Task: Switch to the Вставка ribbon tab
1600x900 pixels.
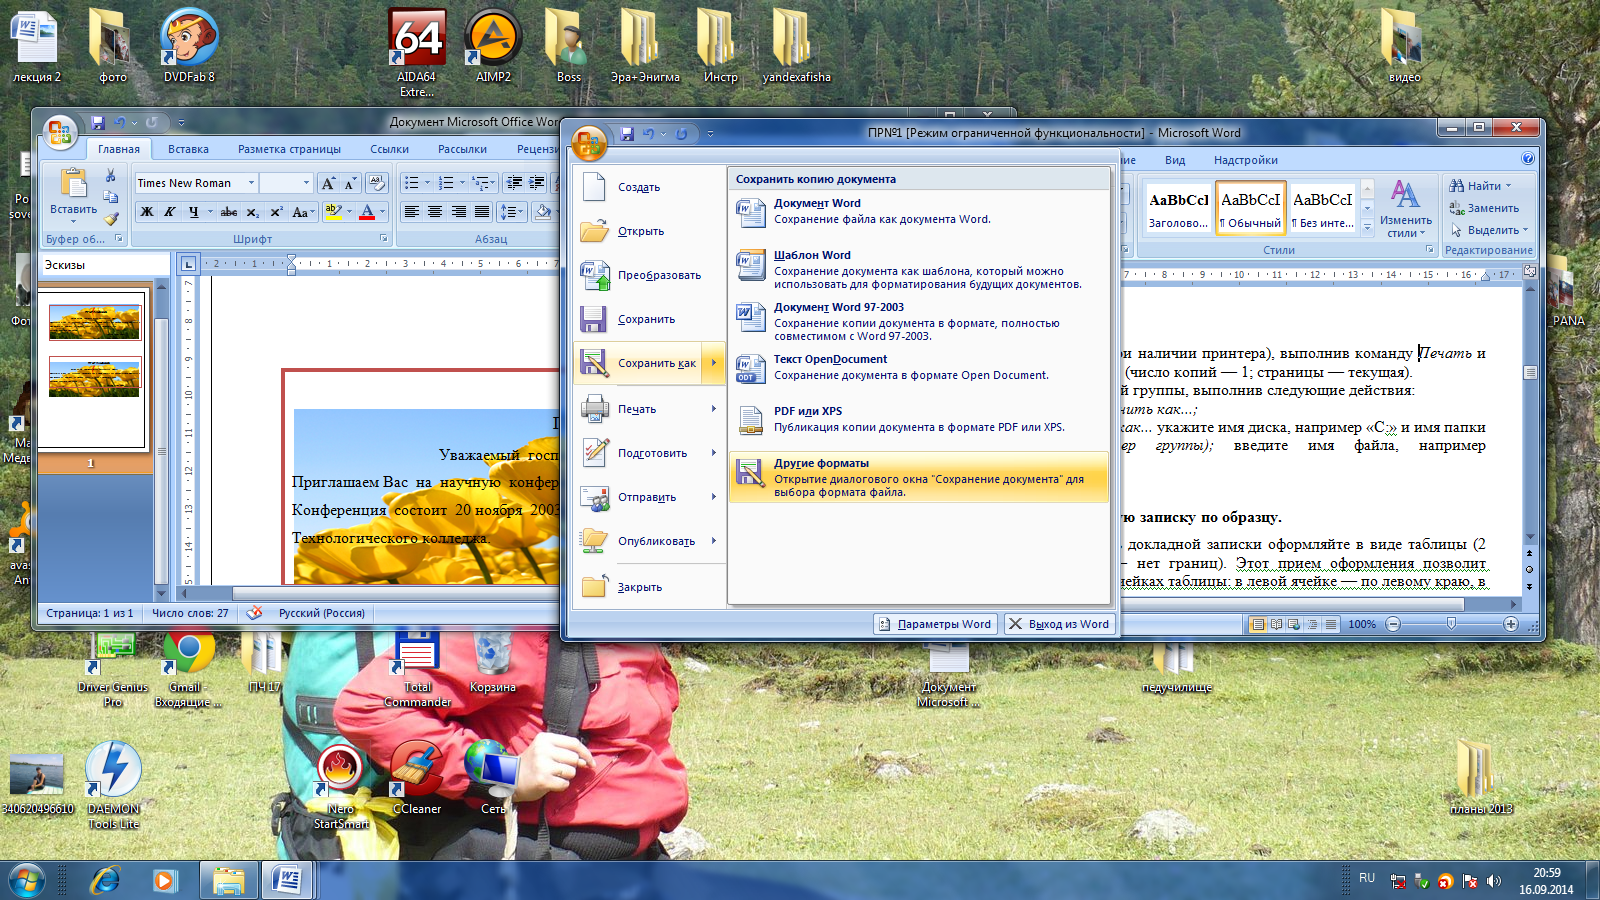Action: click(x=188, y=149)
